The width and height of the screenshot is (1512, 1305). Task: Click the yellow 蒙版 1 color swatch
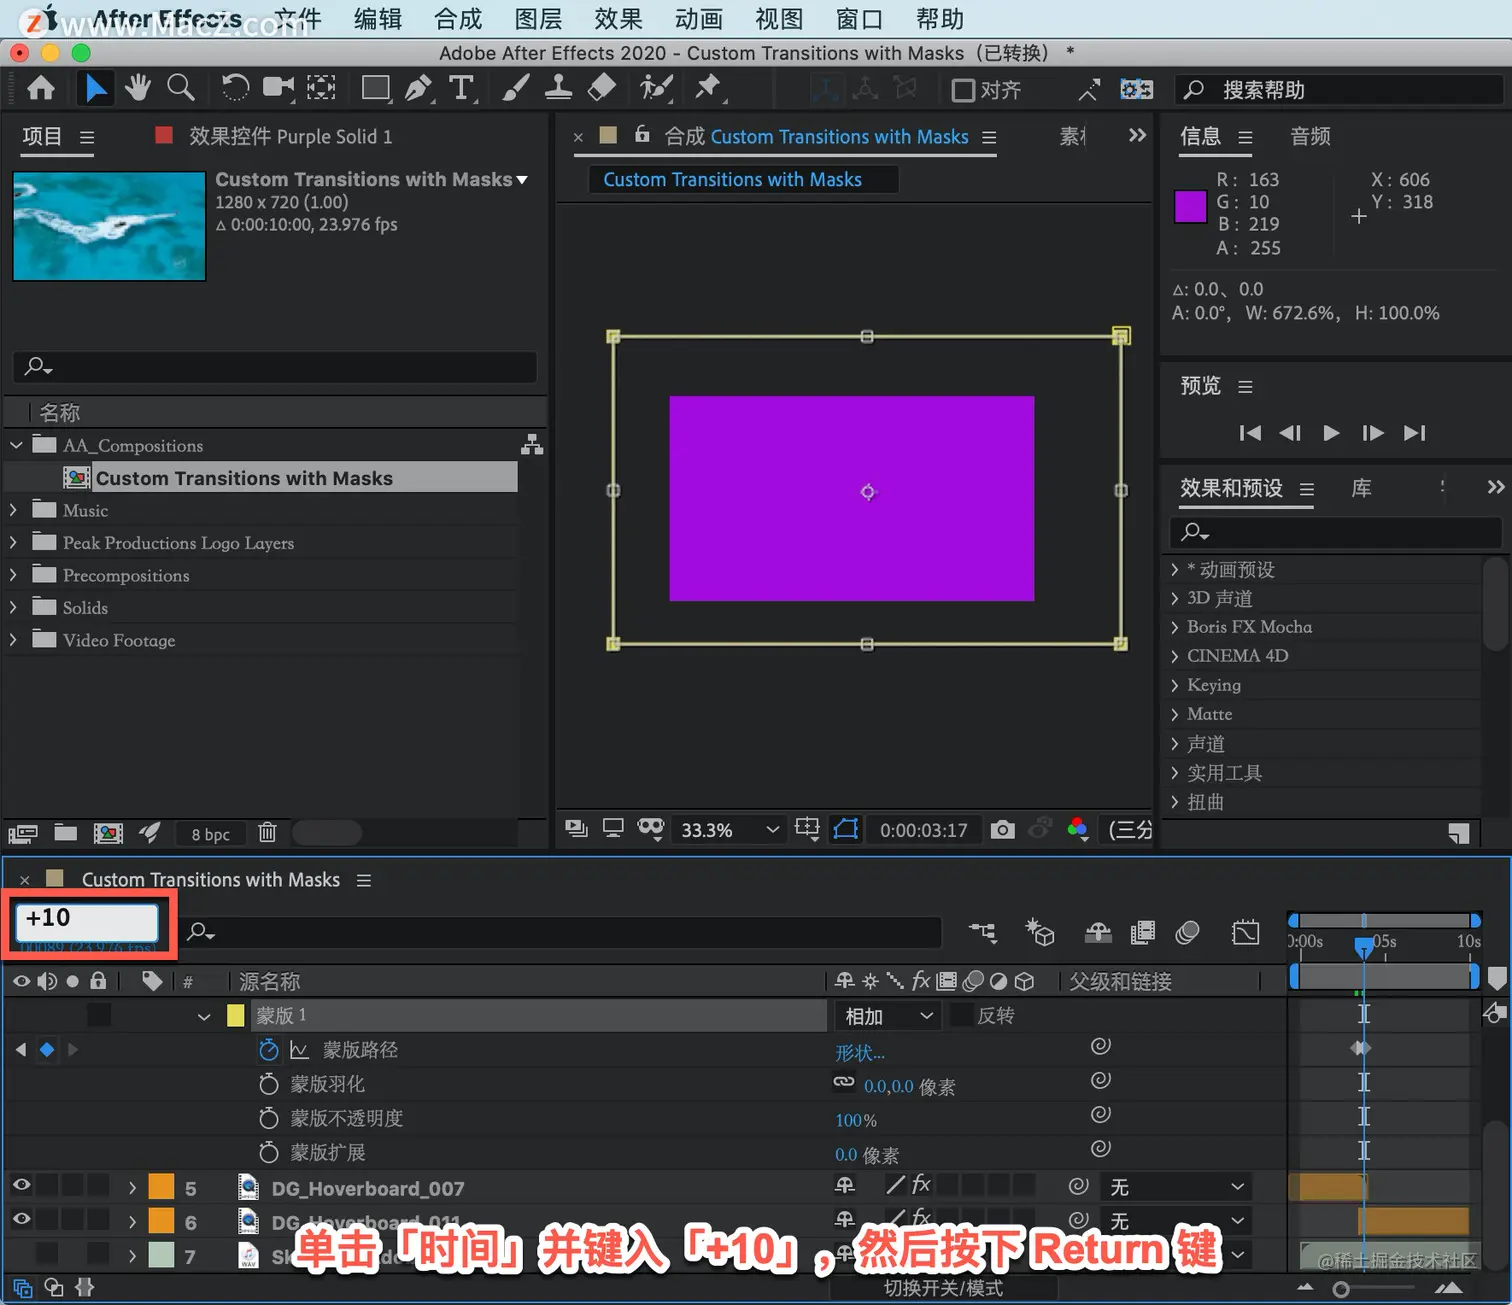pyautogui.click(x=236, y=1016)
